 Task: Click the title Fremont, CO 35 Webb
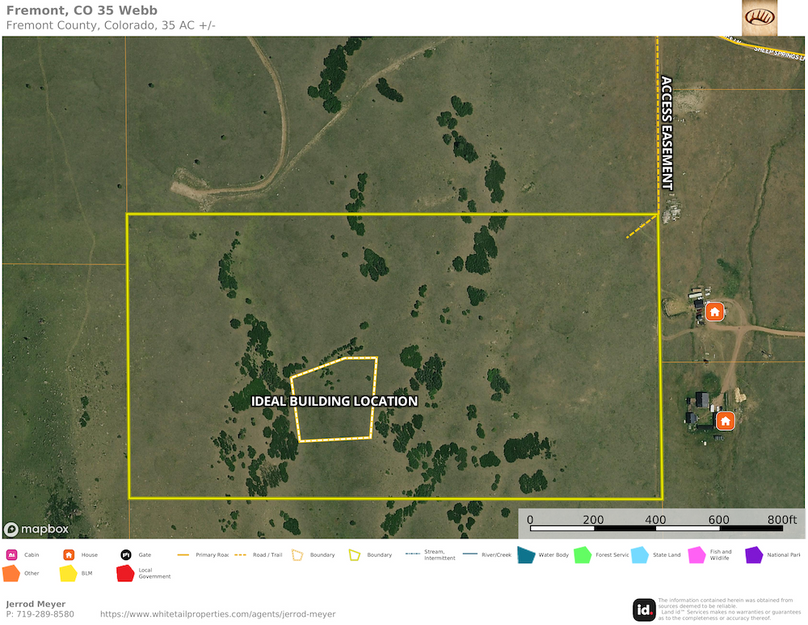(82, 10)
